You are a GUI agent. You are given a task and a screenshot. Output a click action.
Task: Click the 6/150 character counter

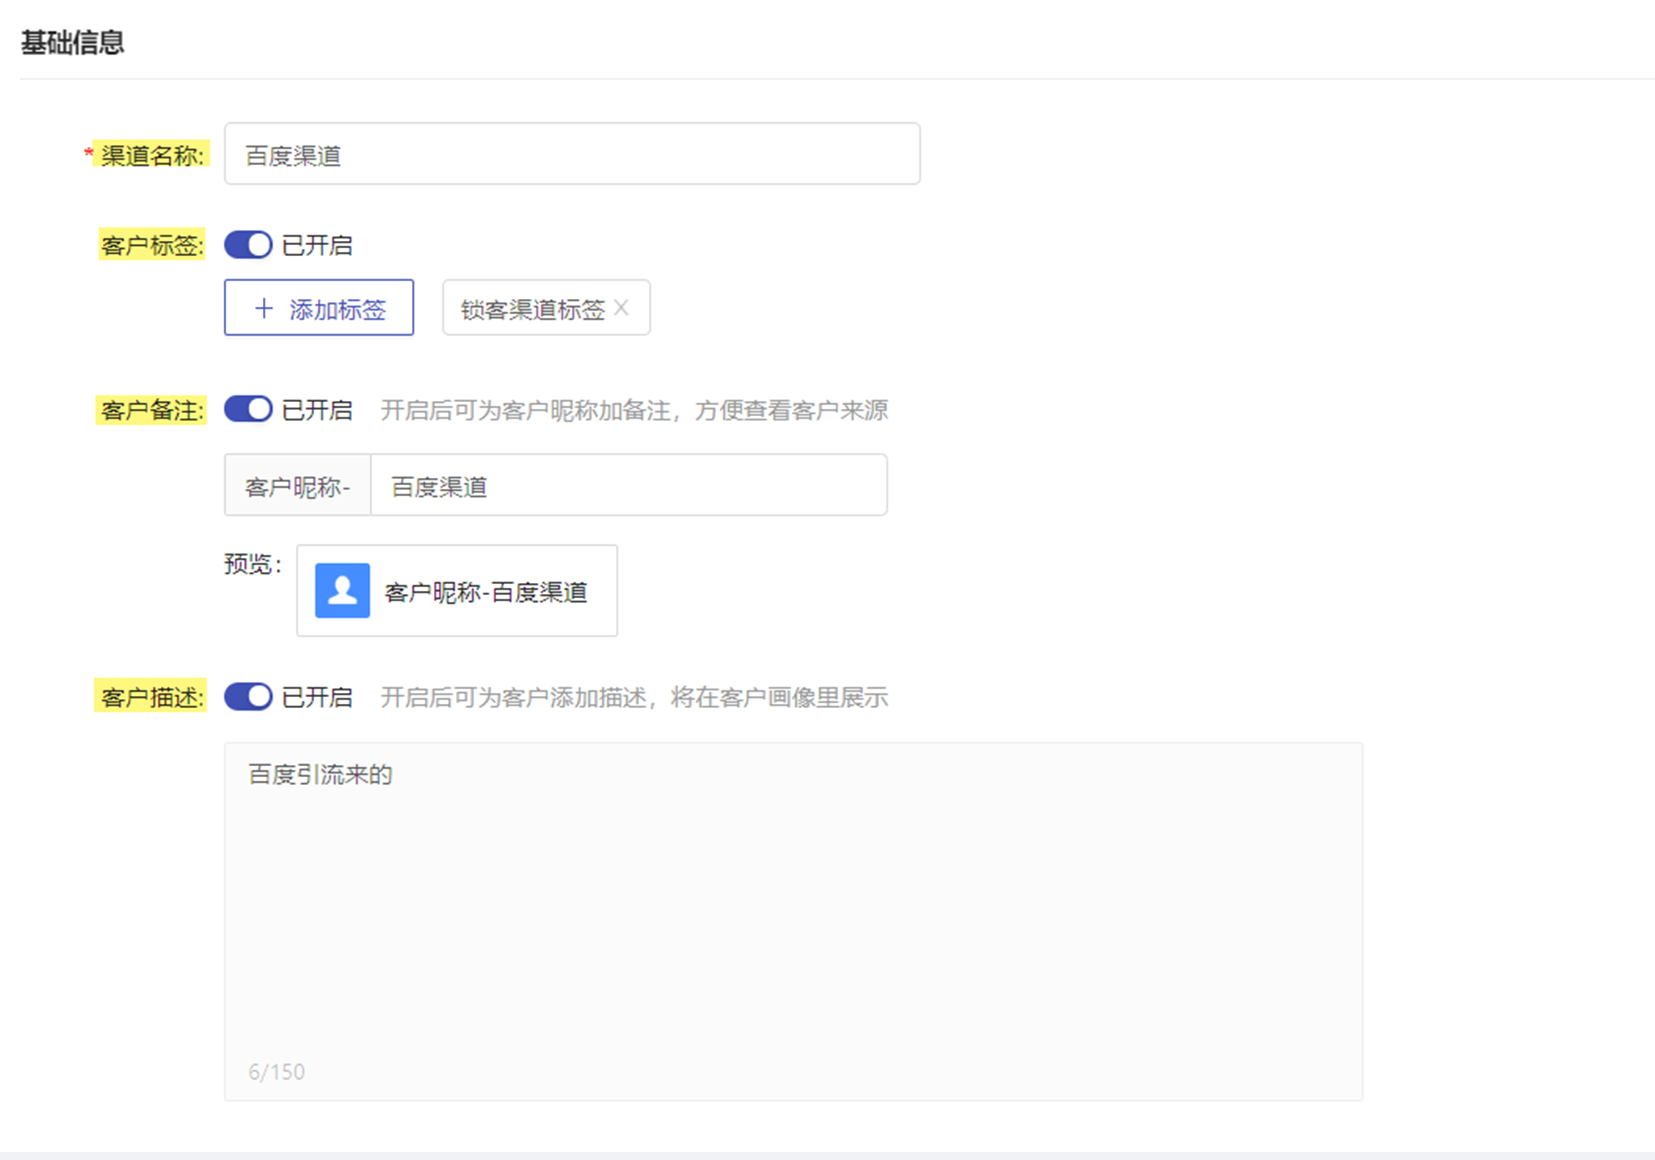(277, 1072)
